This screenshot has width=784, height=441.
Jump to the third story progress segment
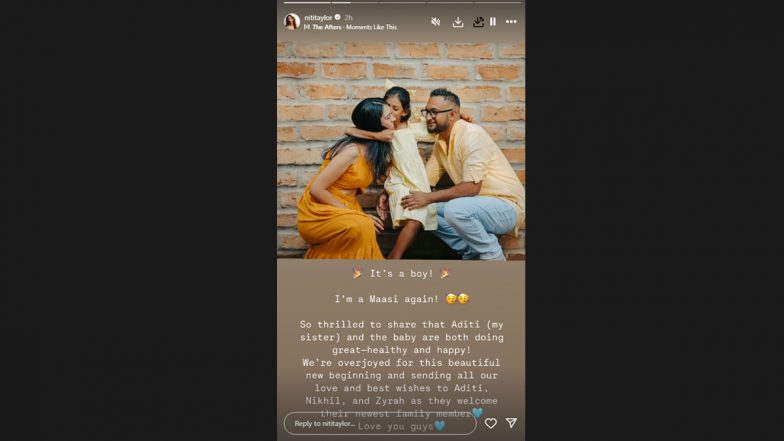click(402, 2)
